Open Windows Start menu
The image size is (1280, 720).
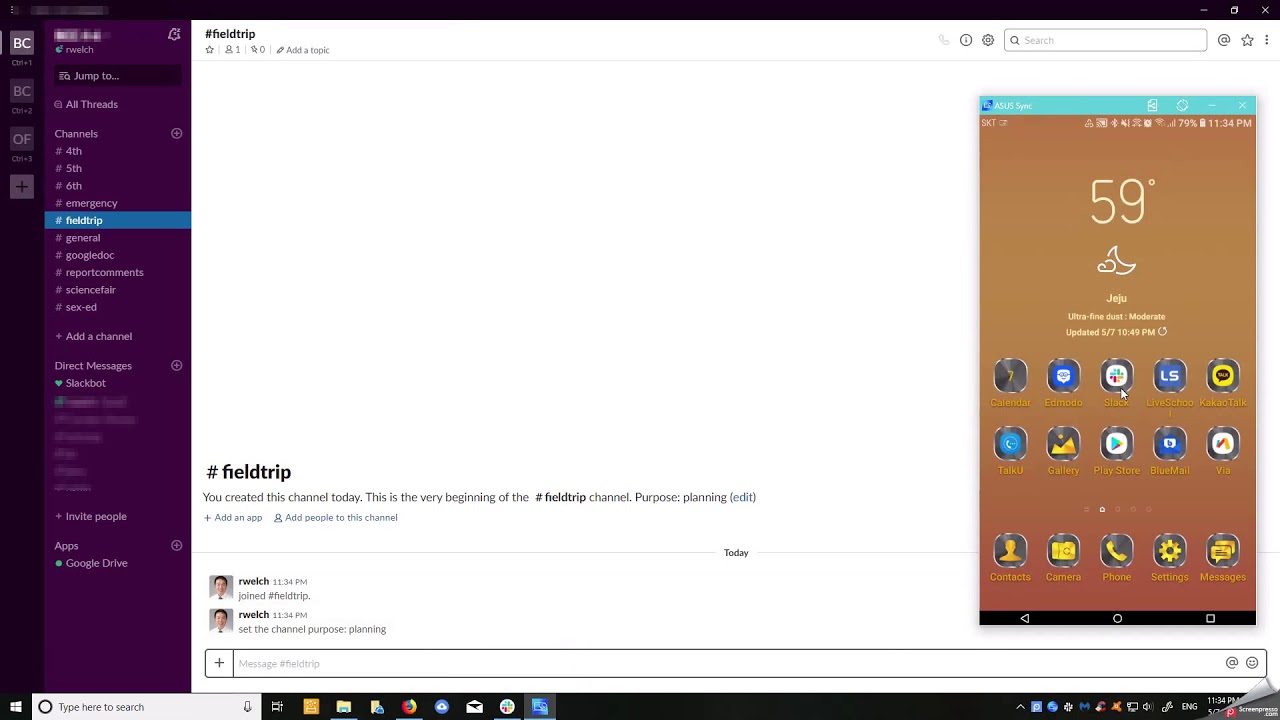tap(16, 707)
